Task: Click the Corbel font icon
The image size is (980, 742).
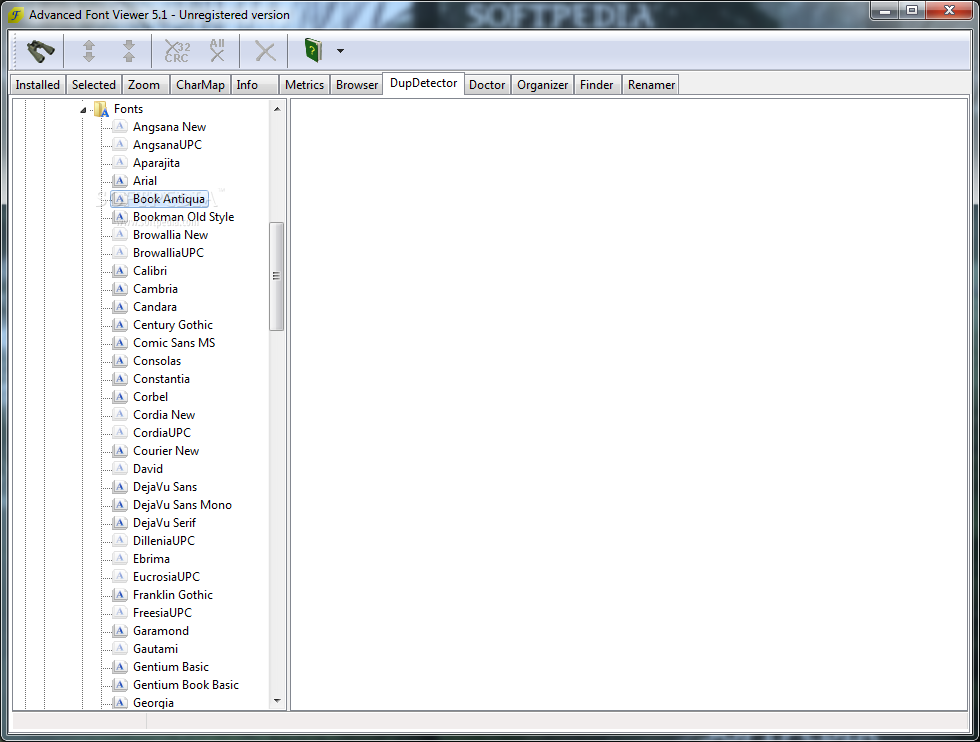Action: 121,397
